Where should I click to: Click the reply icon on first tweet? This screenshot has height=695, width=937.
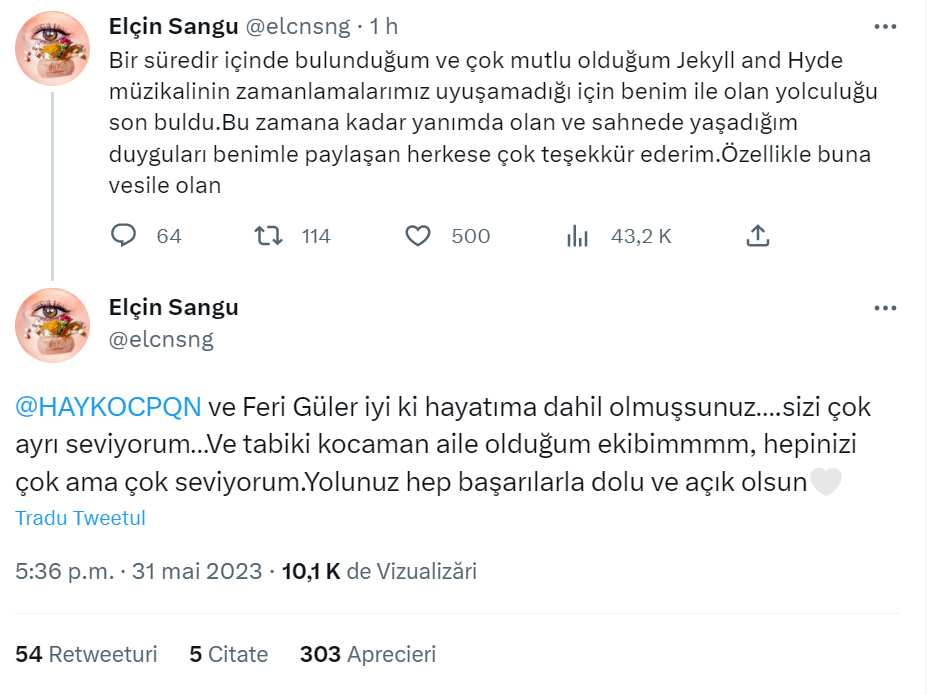click(x=123, y=236)
